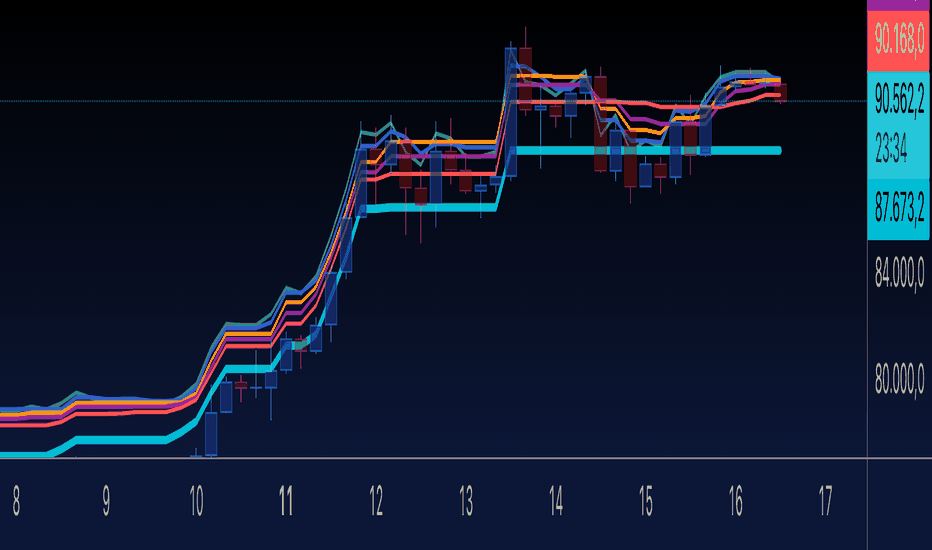The width and height of the screenshot is (932, 550).
Task: Click date 8 on the time axis
Action: tap(16, 501)
